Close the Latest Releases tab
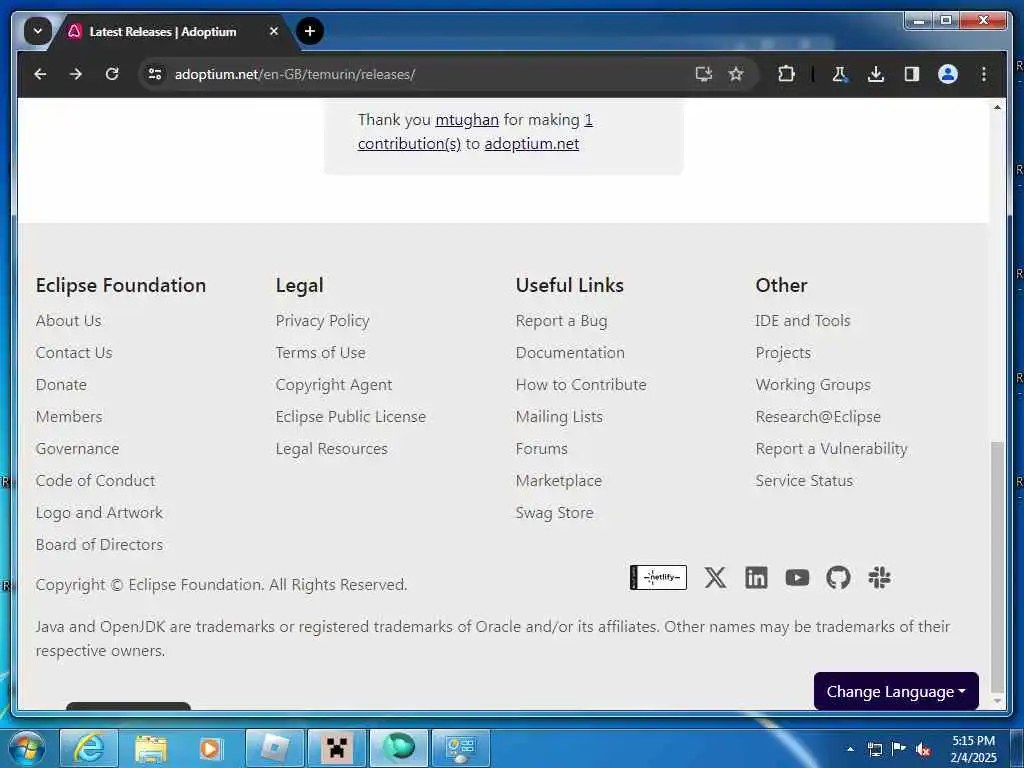Screen dimensions: 1024x768 coord(274,31)
